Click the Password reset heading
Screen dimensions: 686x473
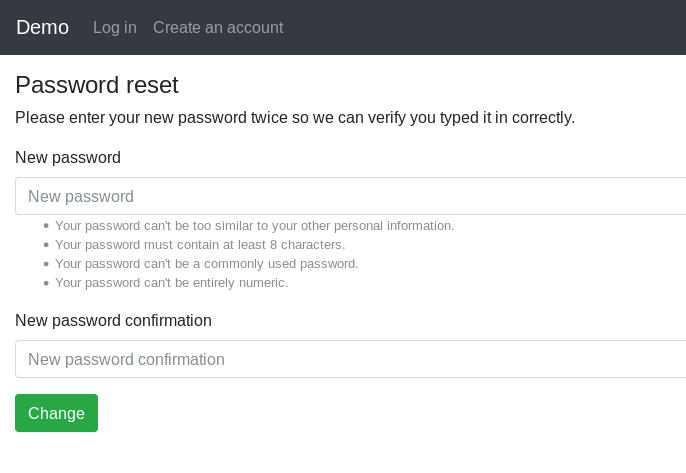[97, 85]
